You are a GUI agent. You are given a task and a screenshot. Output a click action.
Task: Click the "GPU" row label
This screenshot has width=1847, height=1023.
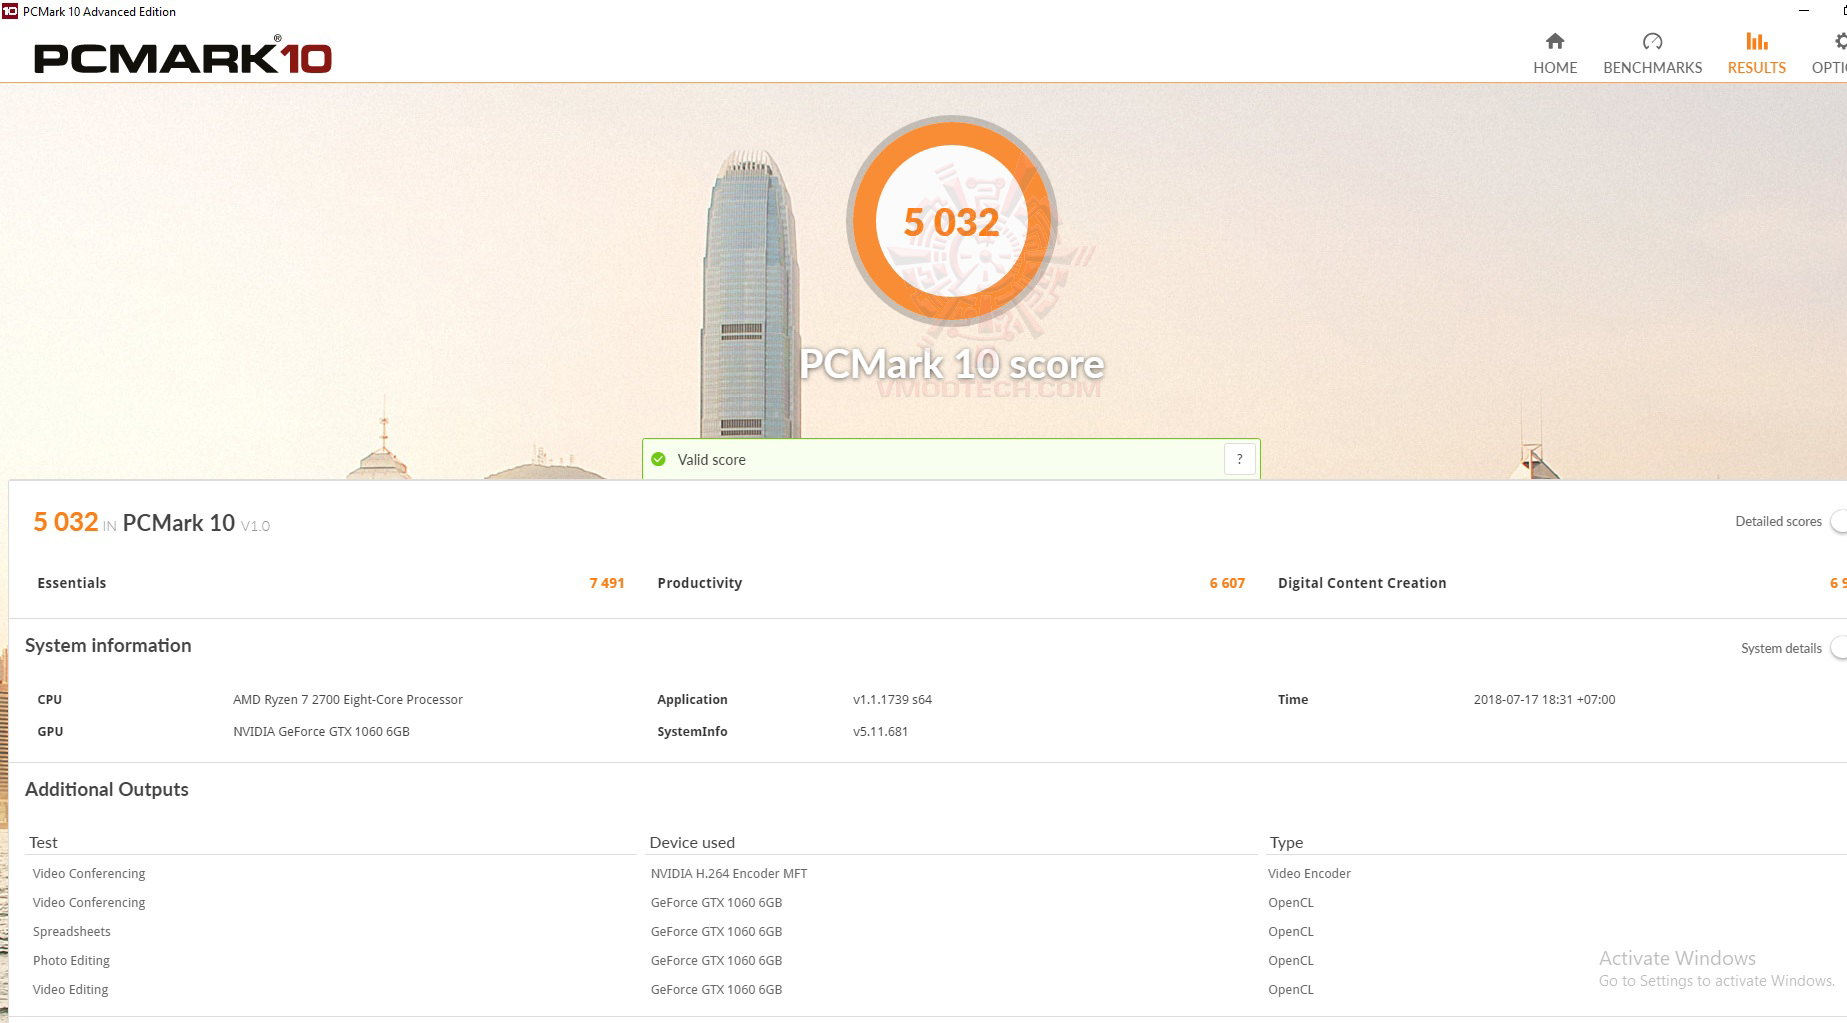tap(50, 732)
